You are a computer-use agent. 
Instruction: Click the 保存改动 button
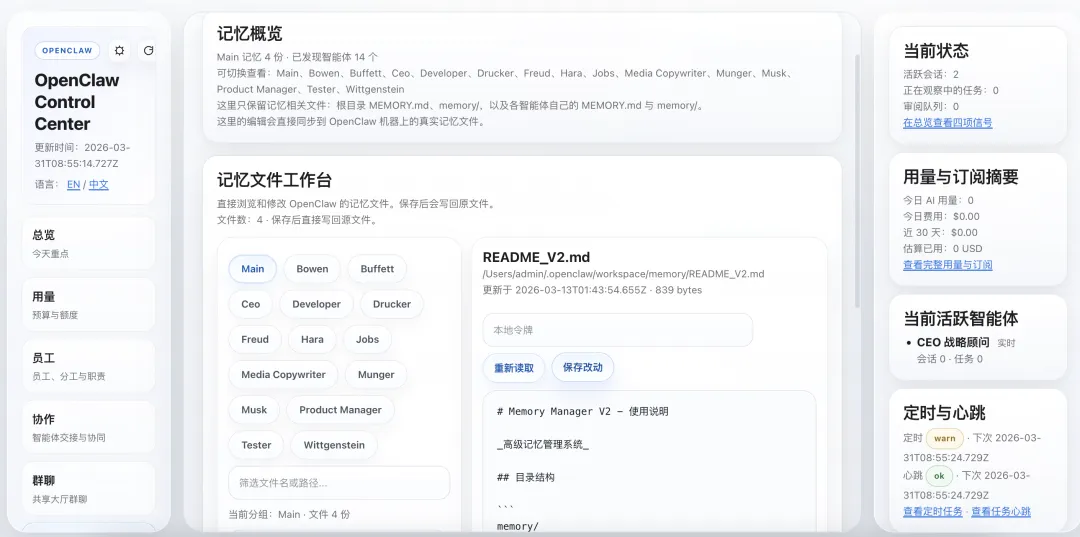[583, 368]
